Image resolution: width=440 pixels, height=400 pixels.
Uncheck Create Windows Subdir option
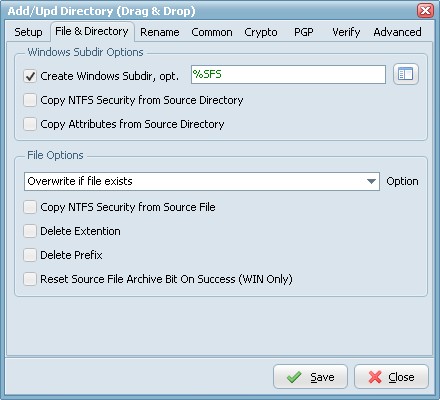[30, 76]
